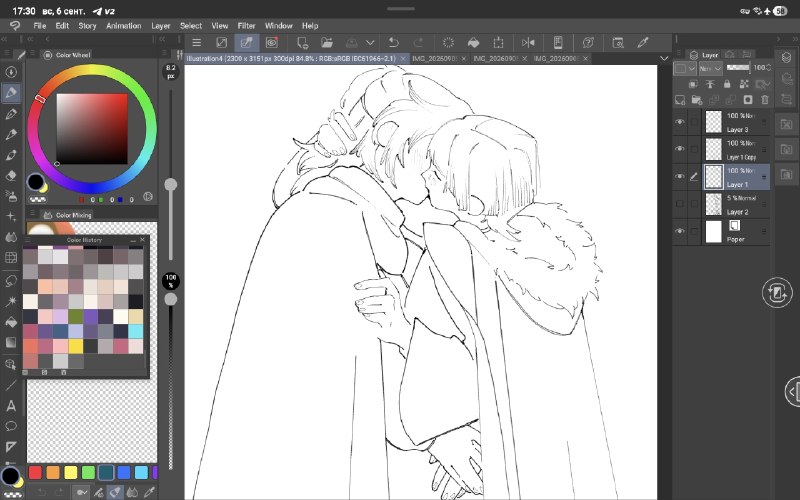Click the Delete Layer trash icon

click(764, 100)
